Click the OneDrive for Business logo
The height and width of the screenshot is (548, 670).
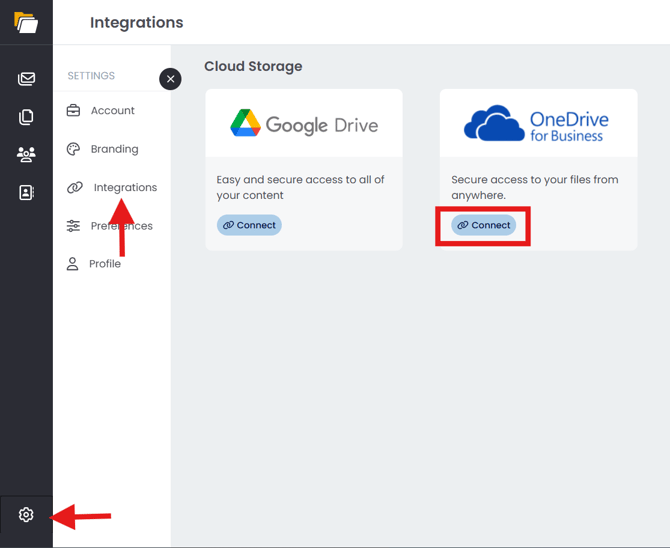coord(536,123)
